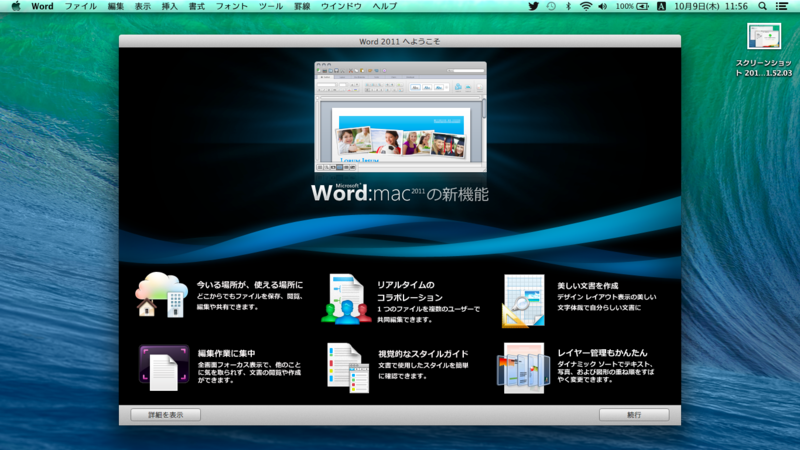The image size is (800, 450).
Task: Click the 続行 button
Action: 634,415
